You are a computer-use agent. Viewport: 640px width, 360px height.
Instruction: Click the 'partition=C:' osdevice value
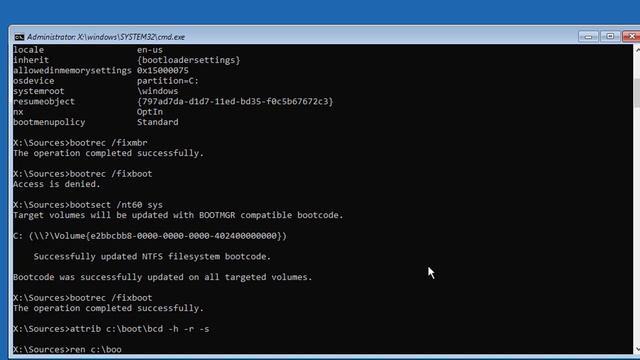click(168, 81)
